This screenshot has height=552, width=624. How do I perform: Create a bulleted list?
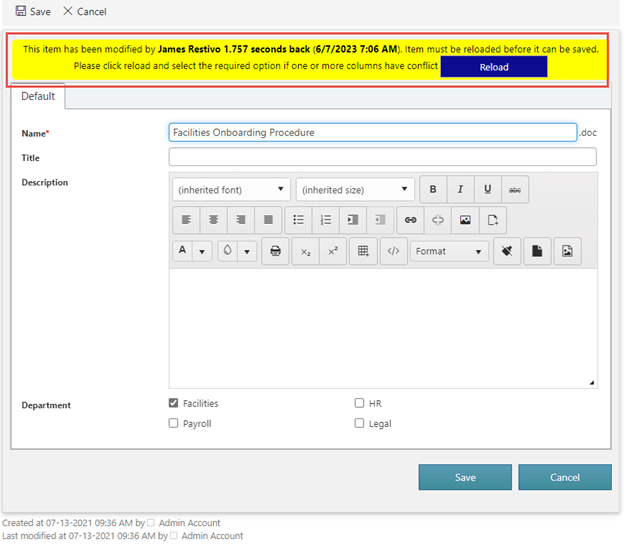pyautogui.click(x=298, y=220)
